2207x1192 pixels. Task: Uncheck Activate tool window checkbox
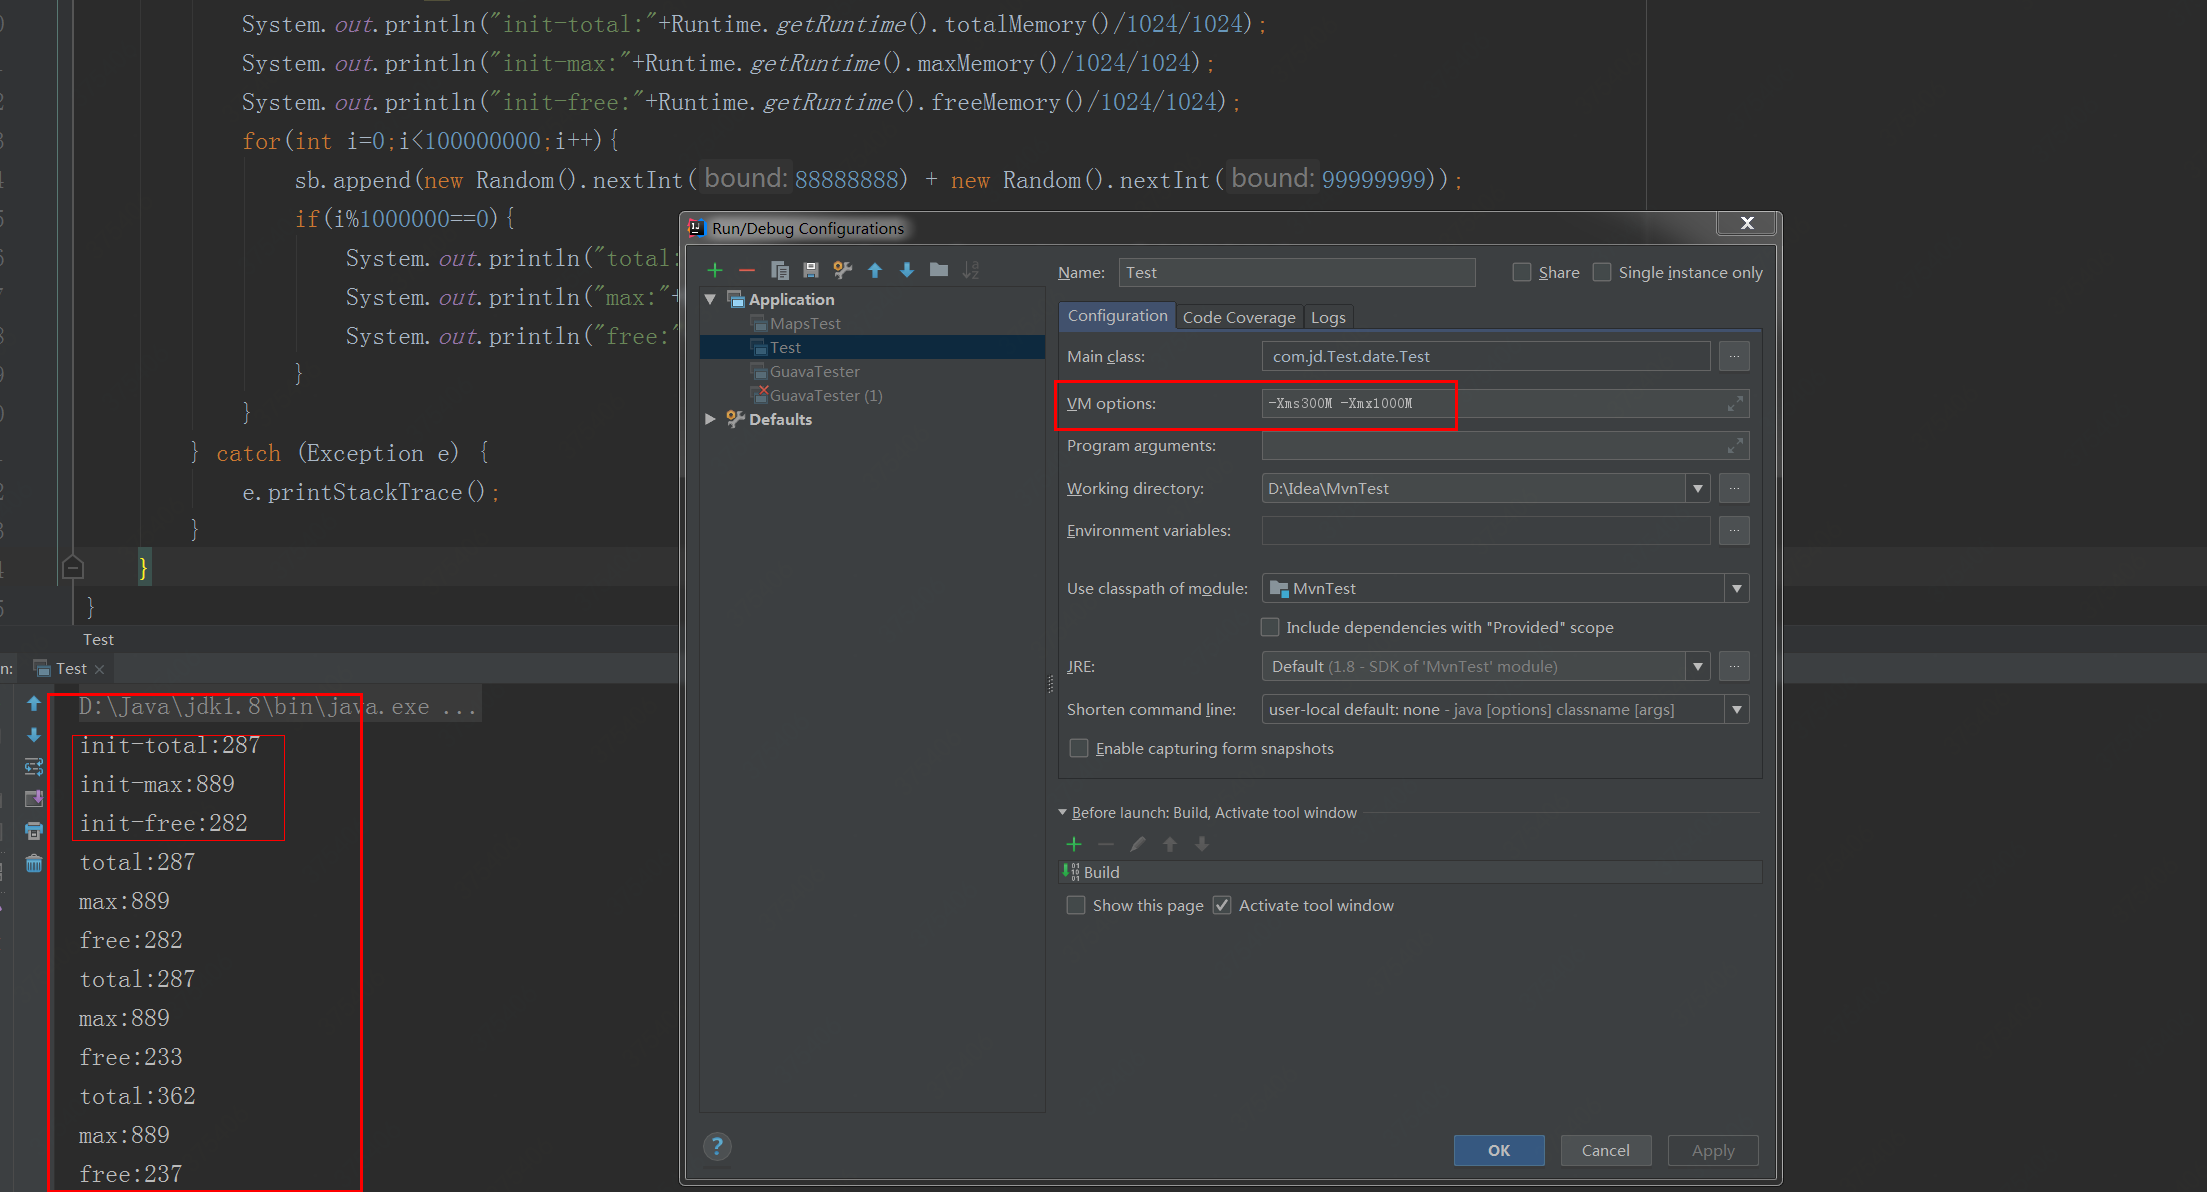1222,905
